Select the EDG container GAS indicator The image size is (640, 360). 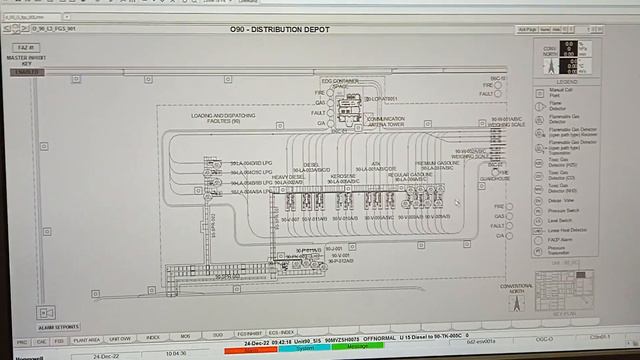(x=330, y=103)
